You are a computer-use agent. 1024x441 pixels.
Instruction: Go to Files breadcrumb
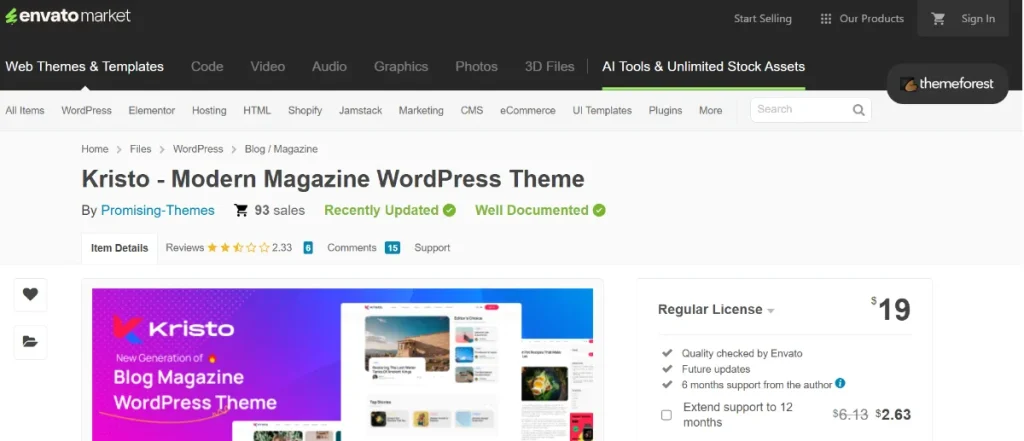pos(140,149)
